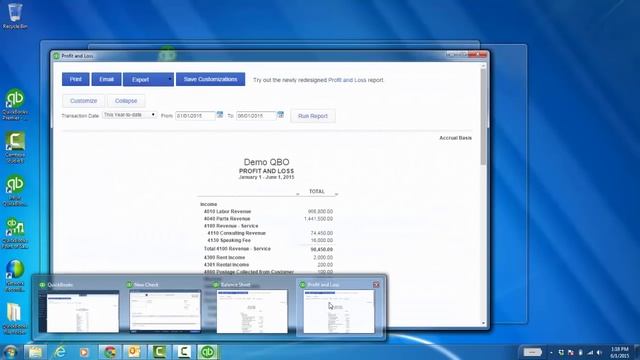Click the 4300 Rent Income row
This screenshot has width=640, height=360.
[268, 258]
